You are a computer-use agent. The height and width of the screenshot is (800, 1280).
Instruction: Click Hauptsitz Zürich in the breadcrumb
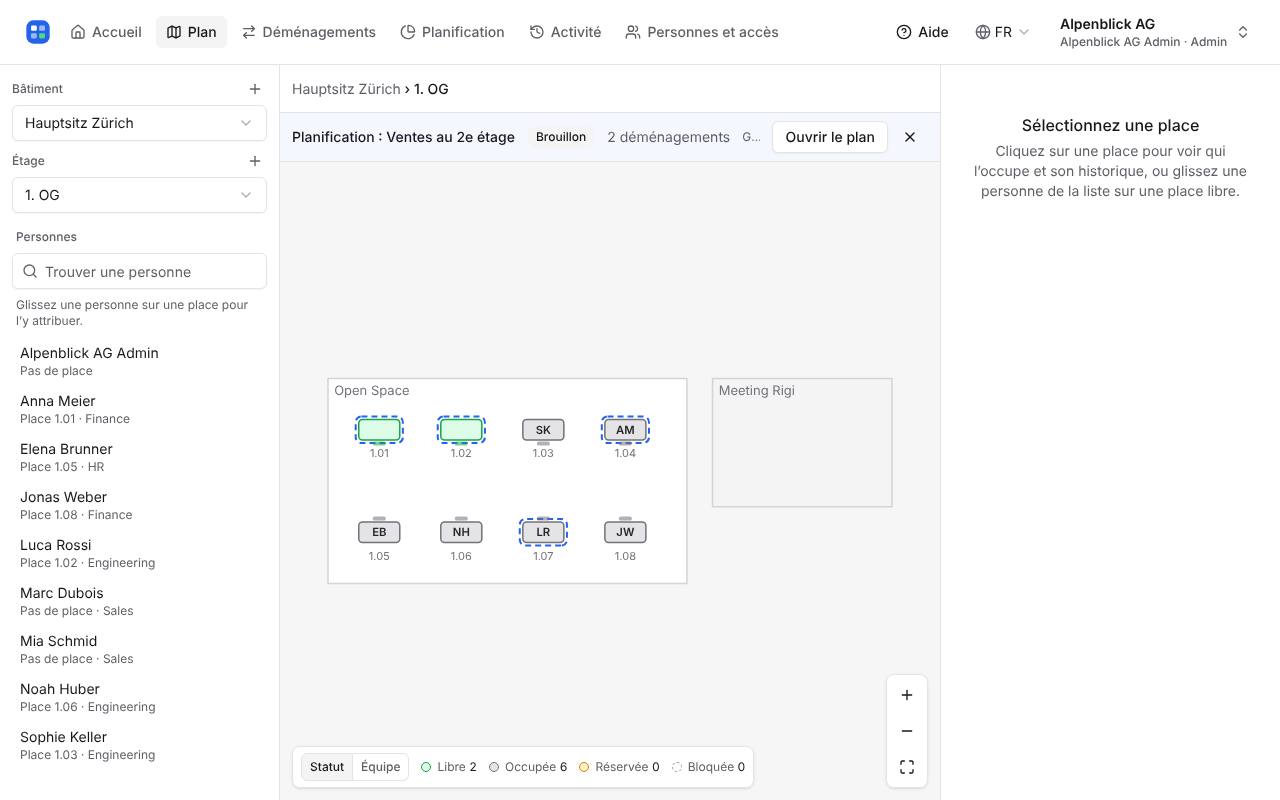346,89
